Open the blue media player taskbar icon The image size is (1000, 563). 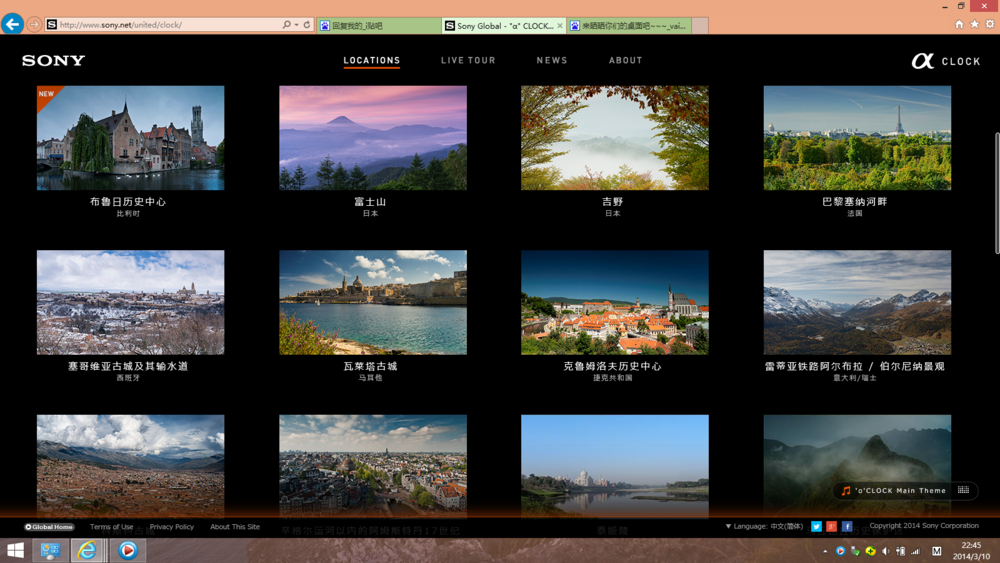128,550
